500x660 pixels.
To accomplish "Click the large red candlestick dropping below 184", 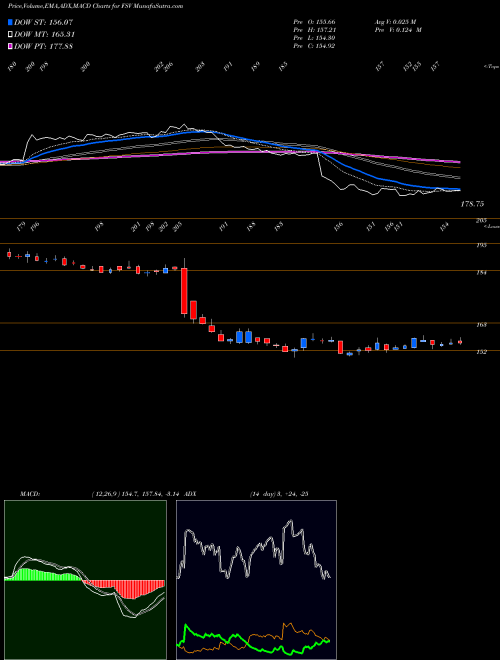I will (x=184, y=291).
